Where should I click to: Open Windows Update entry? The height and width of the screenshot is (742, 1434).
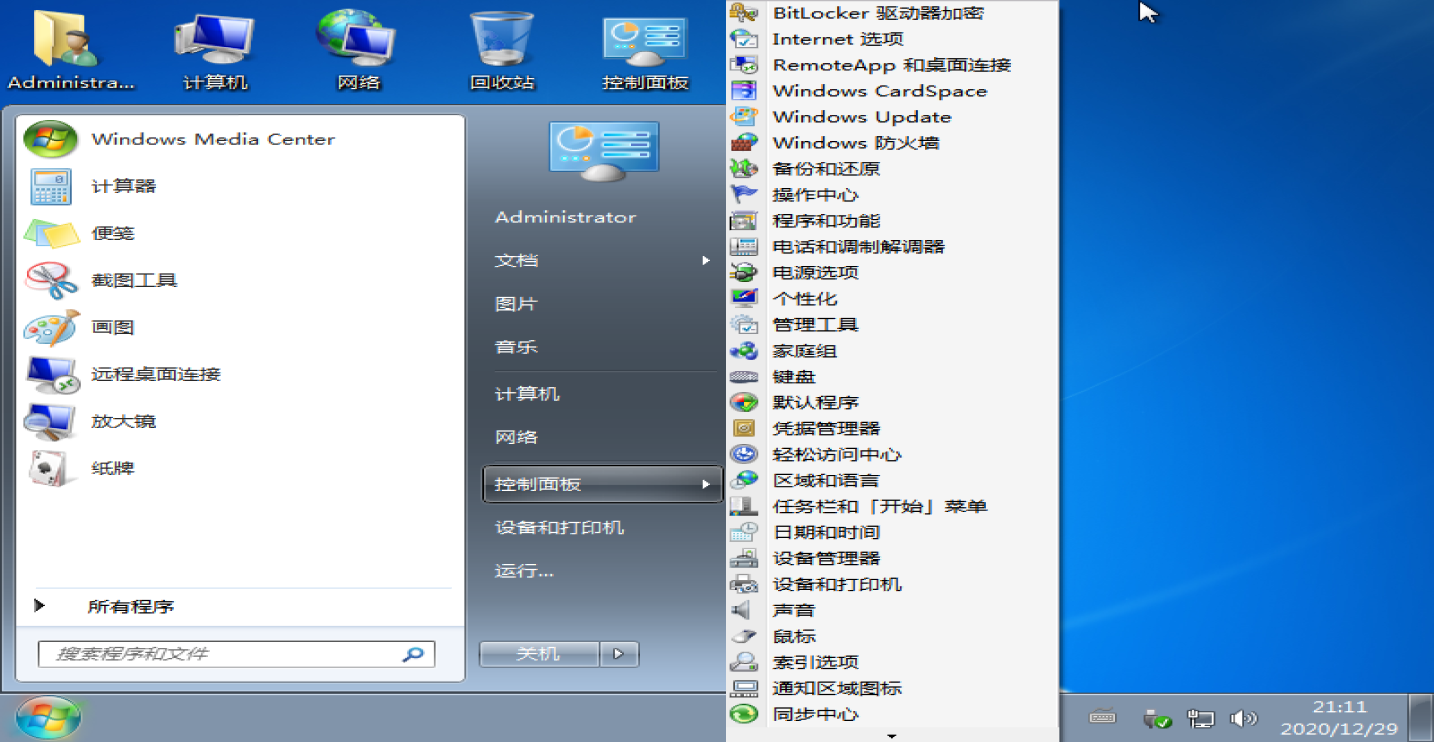coord(892,117)
